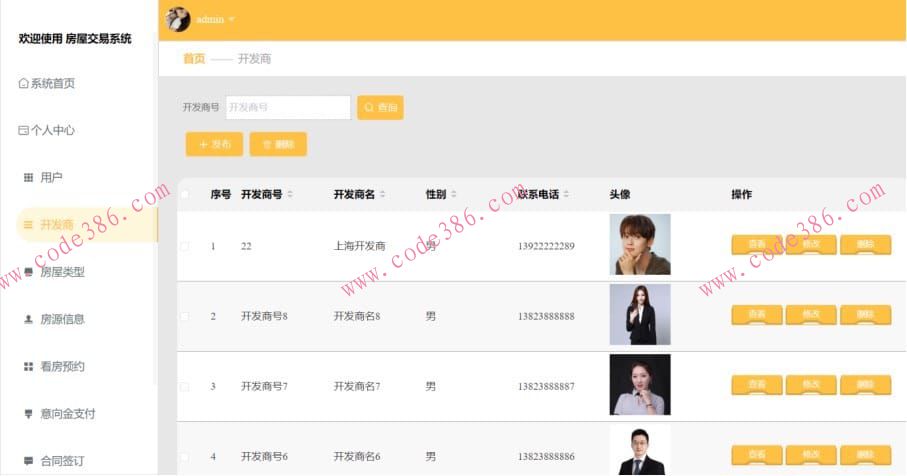Screen dimensions: 907x476
Task: Open the avatar photo of 开发商名8
Action: click(640, 315)
